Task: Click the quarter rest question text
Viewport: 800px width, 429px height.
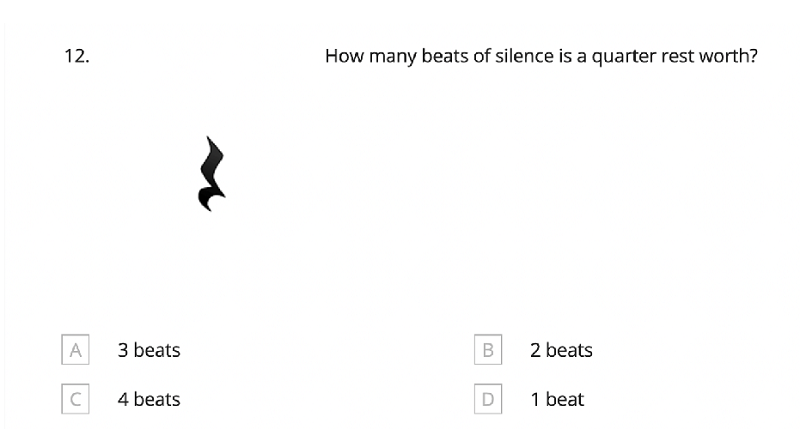Action: pyautogui.click(x=541, y=56)
